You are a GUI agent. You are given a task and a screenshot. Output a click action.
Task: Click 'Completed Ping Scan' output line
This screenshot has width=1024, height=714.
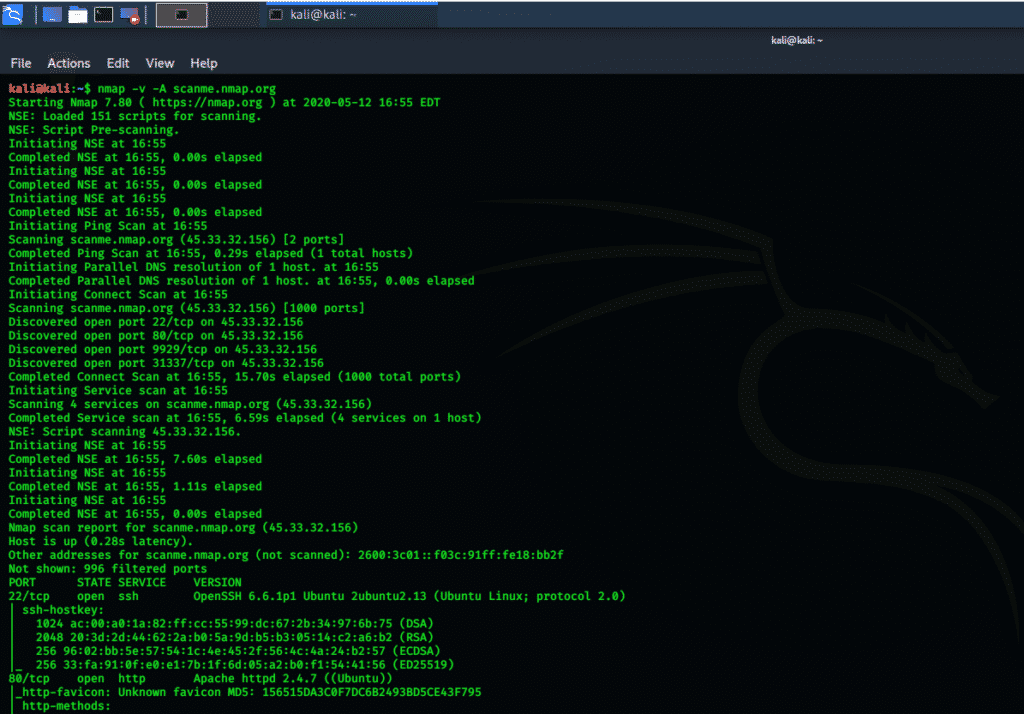210,253
